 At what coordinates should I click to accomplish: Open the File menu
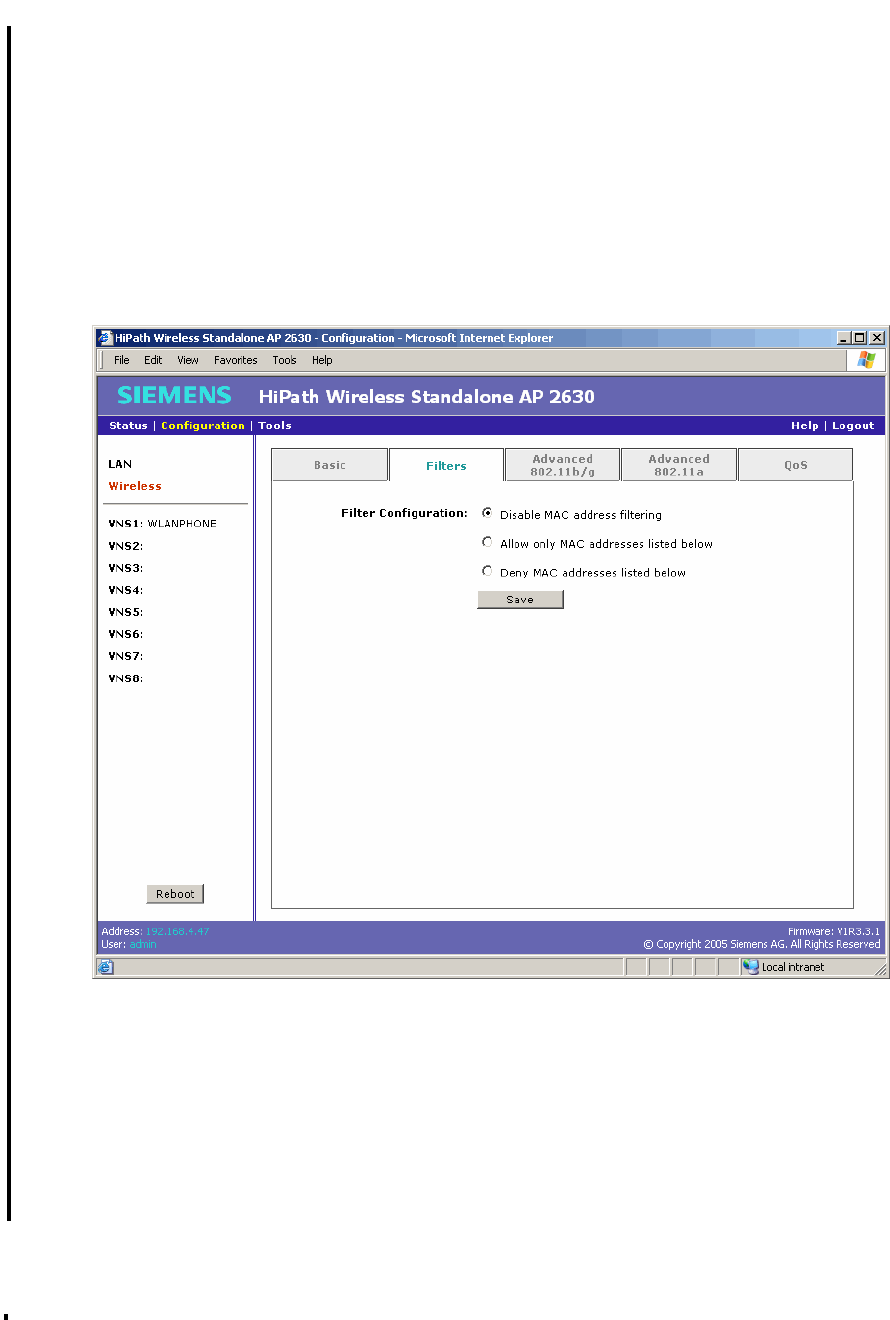pyautogui.click(x=121, y=360)
